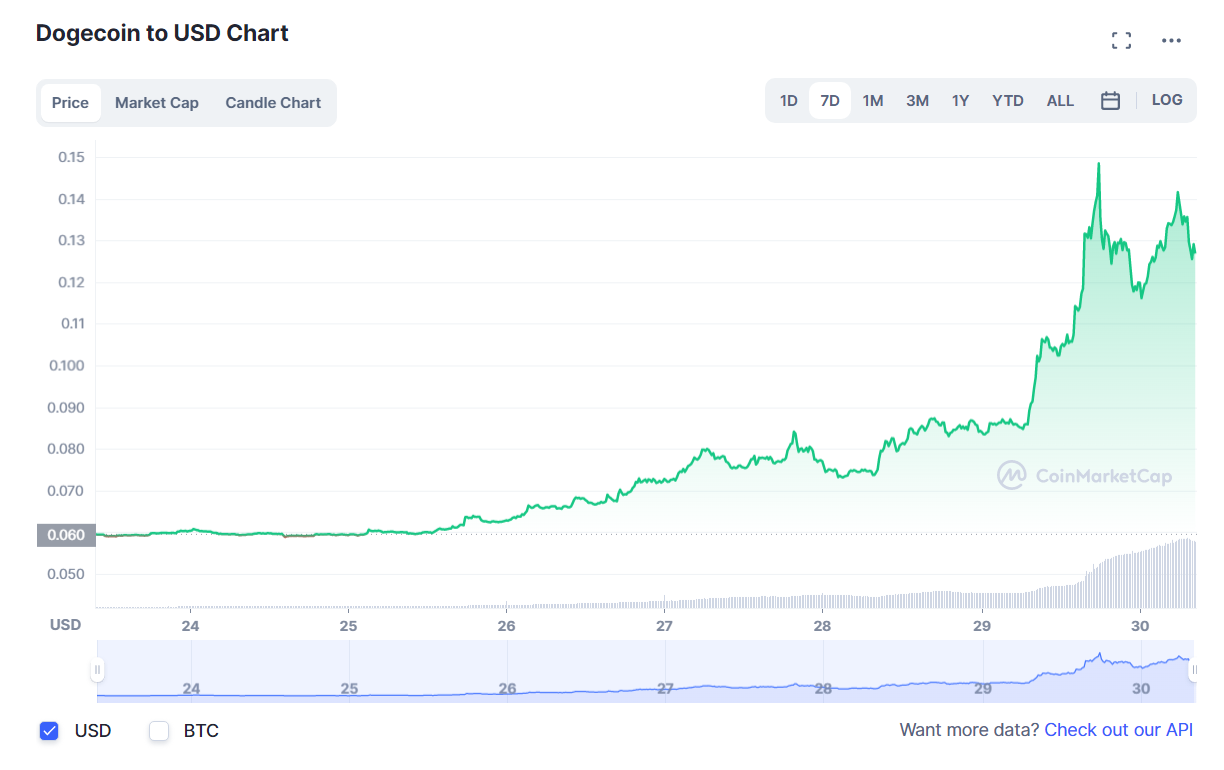Follow the Check out our API link
The height and width of the screenshot is (770, 1224).
pyautogui.click(x=1119, y=730)
